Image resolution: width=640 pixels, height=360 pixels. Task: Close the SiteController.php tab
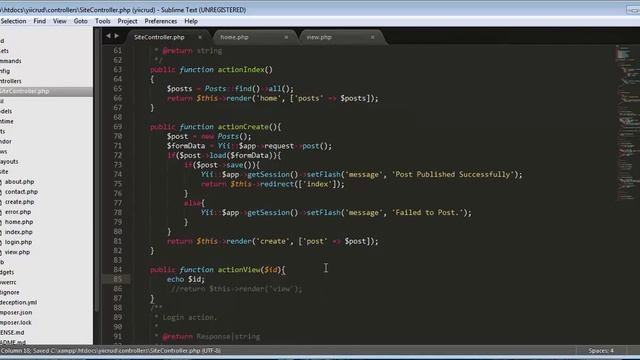200,37
